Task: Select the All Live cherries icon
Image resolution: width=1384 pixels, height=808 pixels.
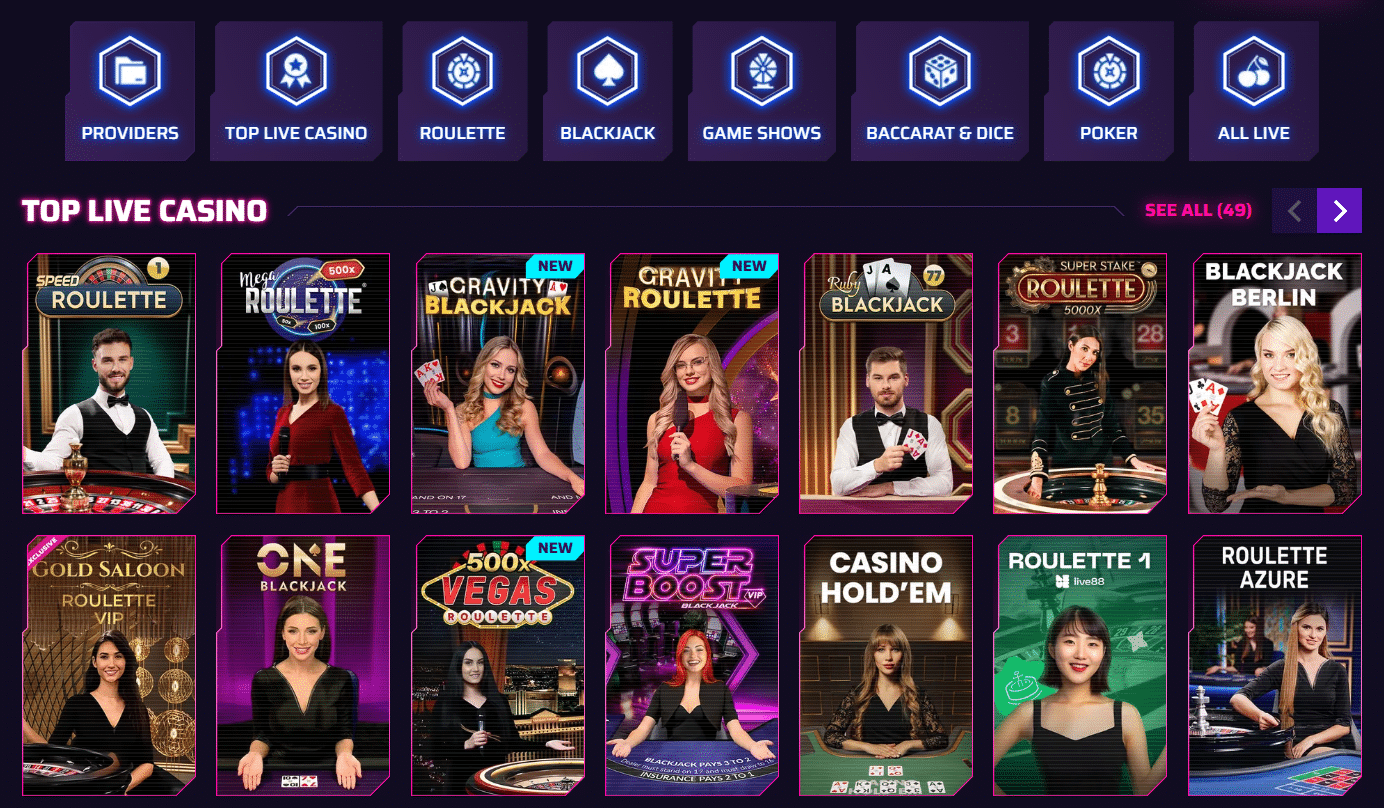Action: click(1254, 72)
